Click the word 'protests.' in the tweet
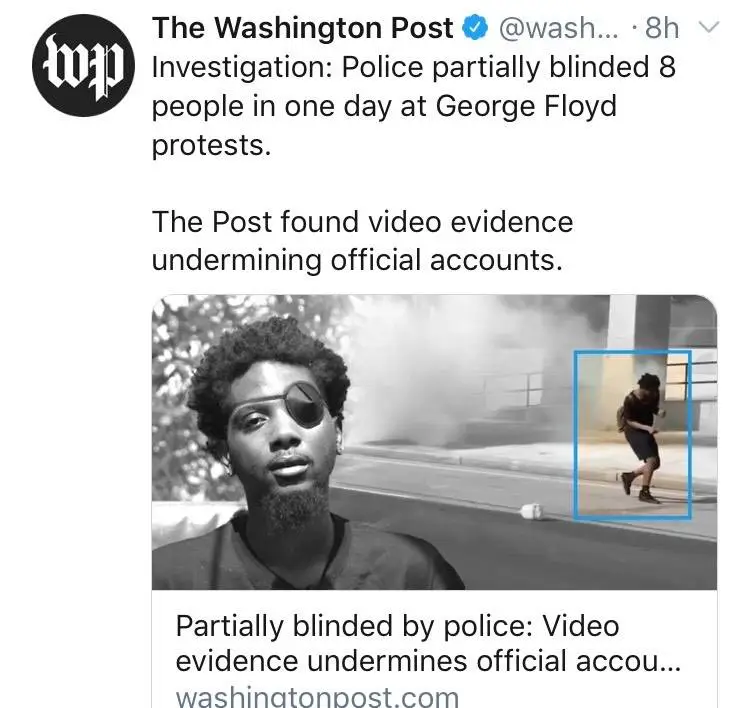750x708 pixels. [211, 145]
